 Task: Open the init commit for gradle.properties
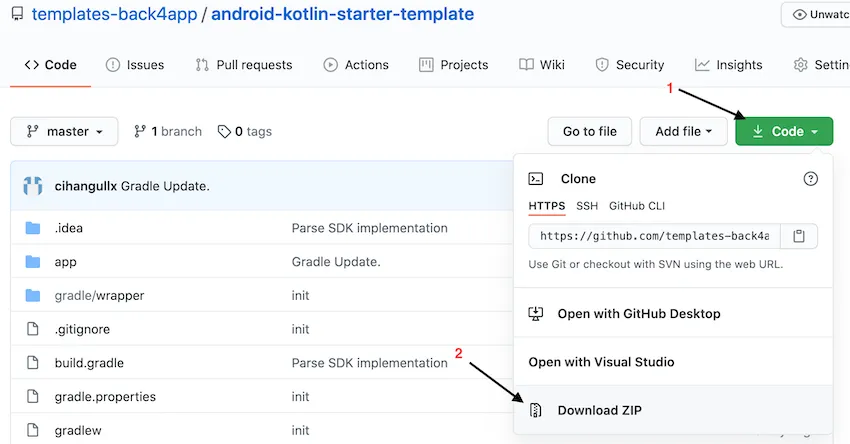(300, 396)
